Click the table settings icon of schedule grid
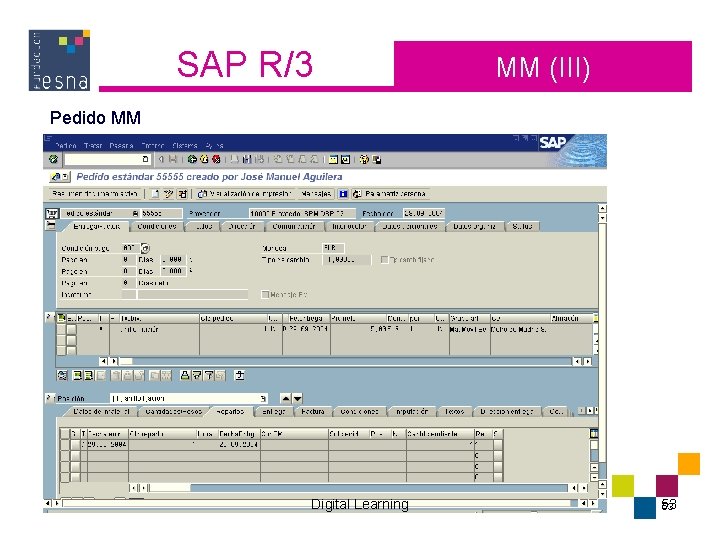Screen dimensions: 720x540 click(x=594, y=433)
